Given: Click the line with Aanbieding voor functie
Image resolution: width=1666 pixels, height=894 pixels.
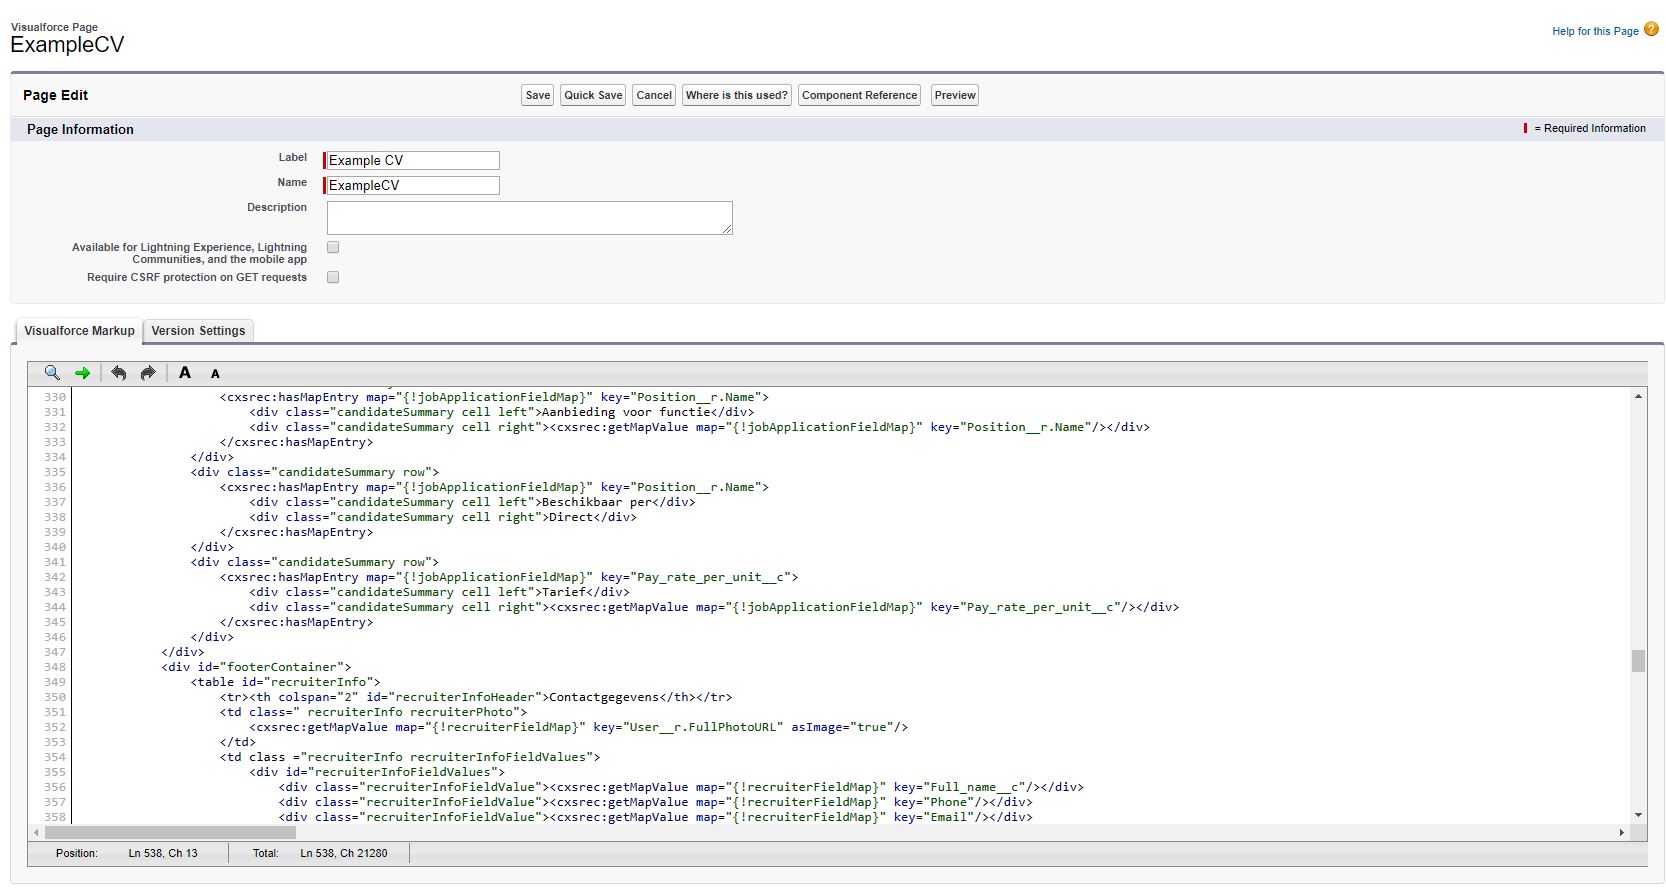Looking at the screenshot, I should 502,412.
